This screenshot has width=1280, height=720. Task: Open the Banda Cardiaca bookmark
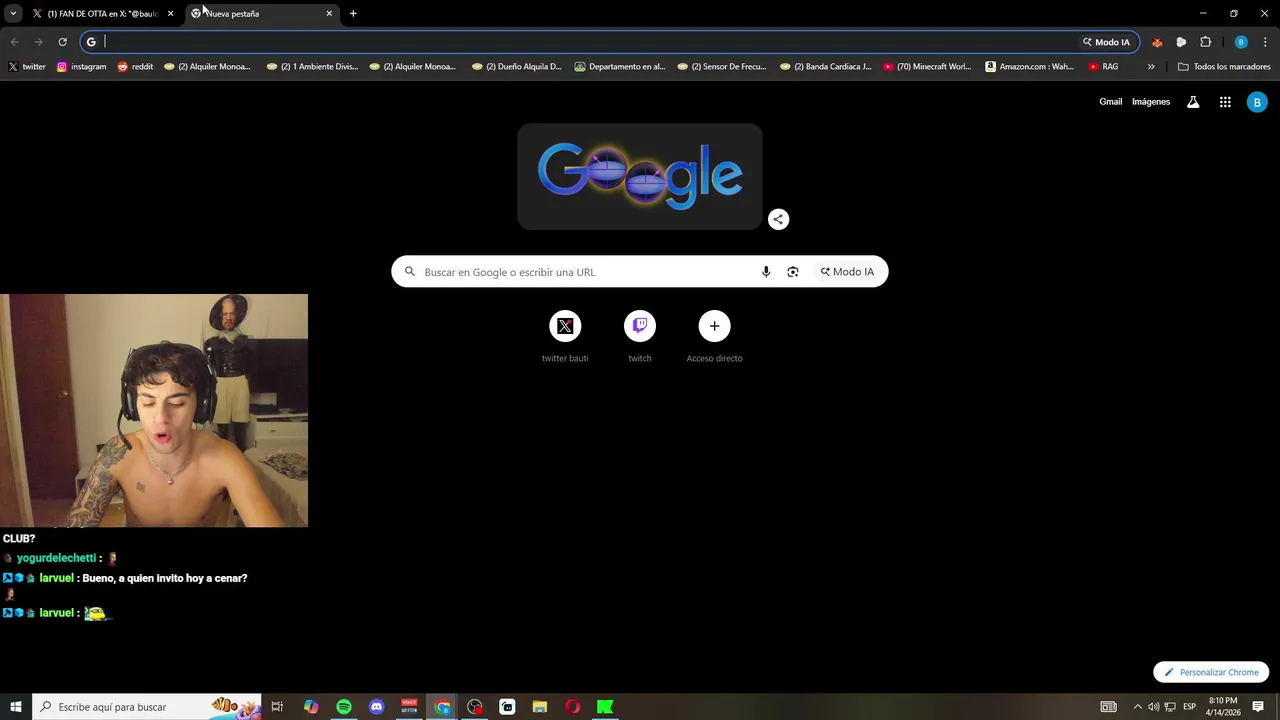click(826, 67)
